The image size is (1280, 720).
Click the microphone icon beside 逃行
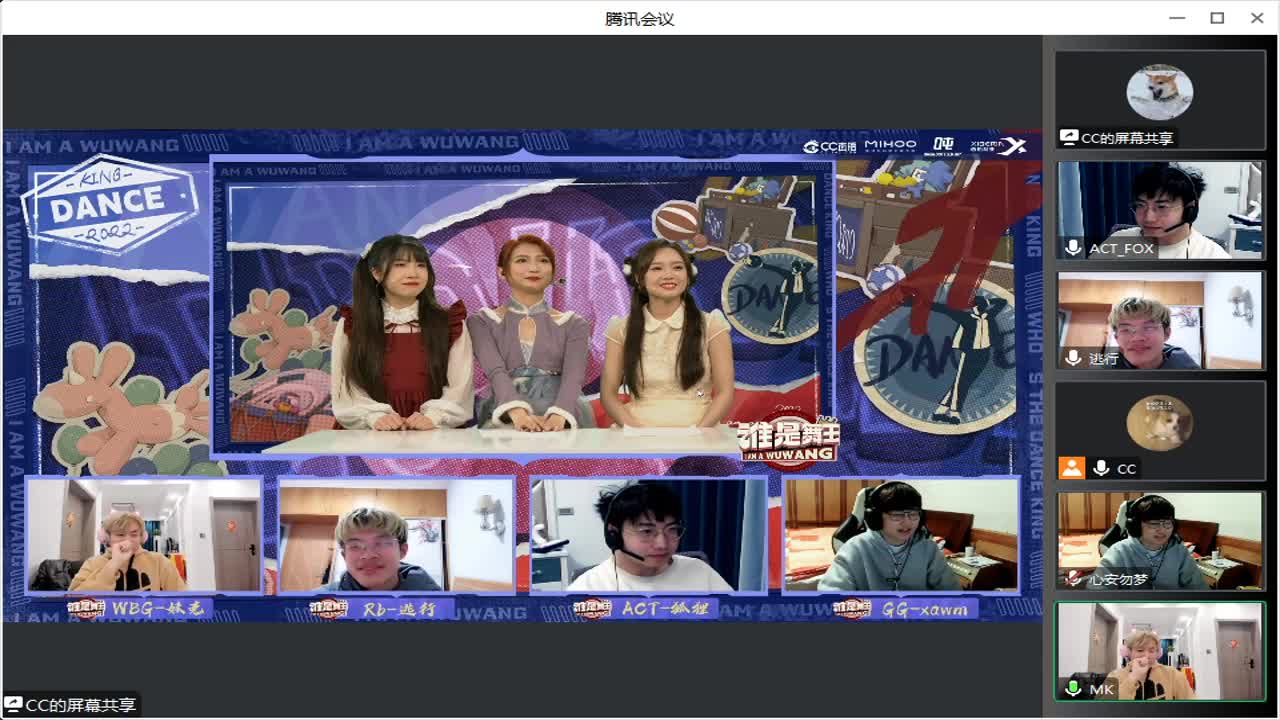pos(1073,358)
